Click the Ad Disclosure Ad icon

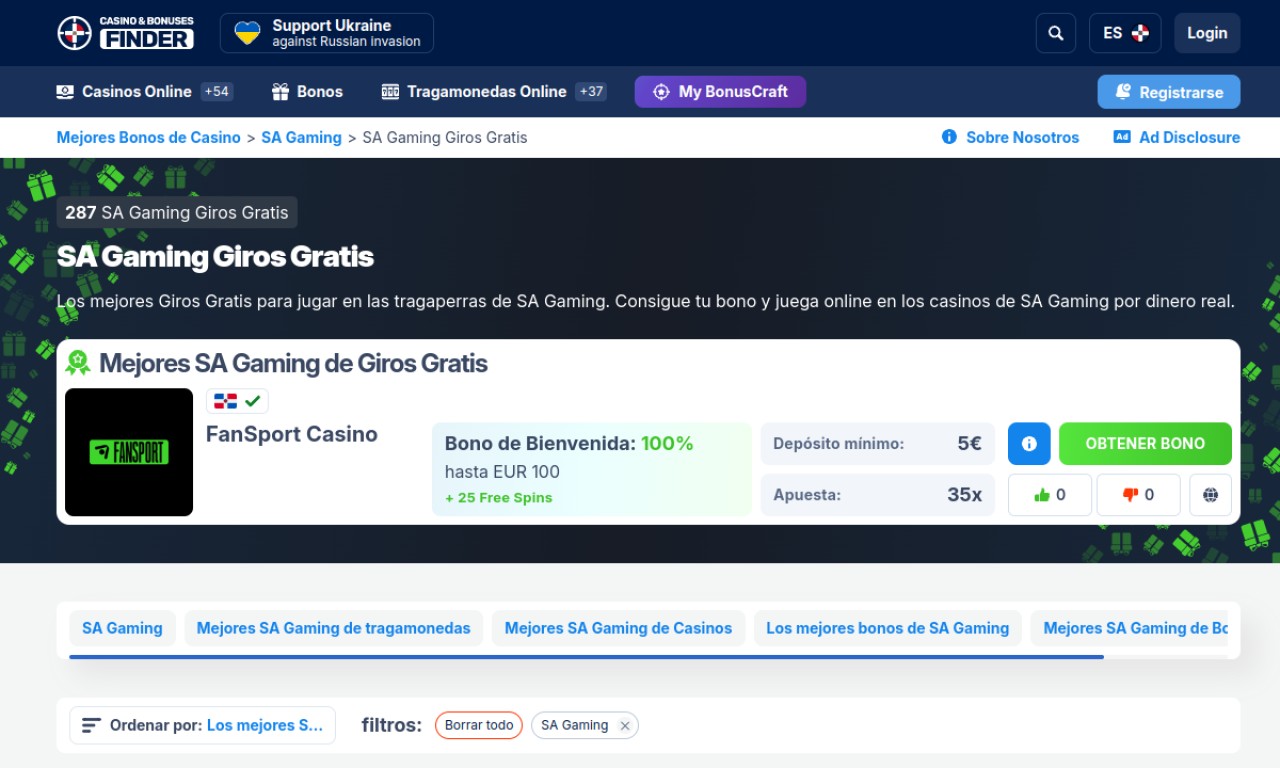coord(1122,137)
